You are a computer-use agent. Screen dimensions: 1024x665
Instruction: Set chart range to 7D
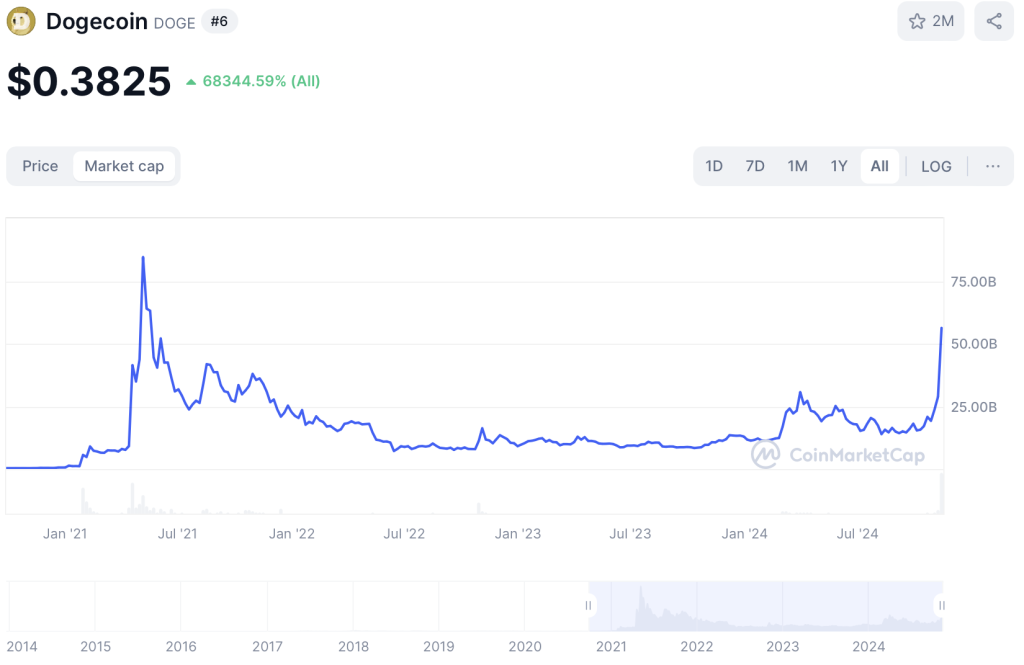point(755,167)
